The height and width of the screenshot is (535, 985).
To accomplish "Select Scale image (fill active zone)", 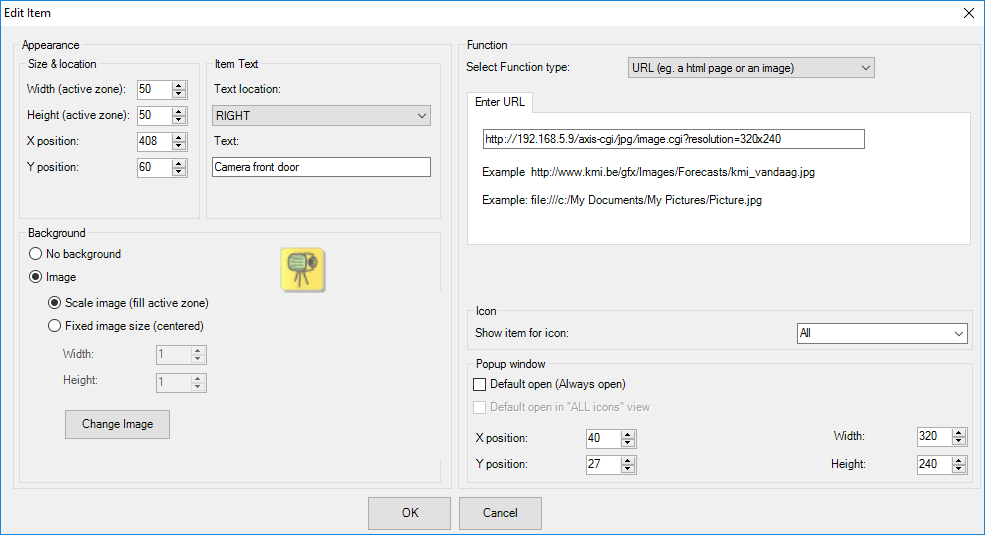I will pos(55,303).
